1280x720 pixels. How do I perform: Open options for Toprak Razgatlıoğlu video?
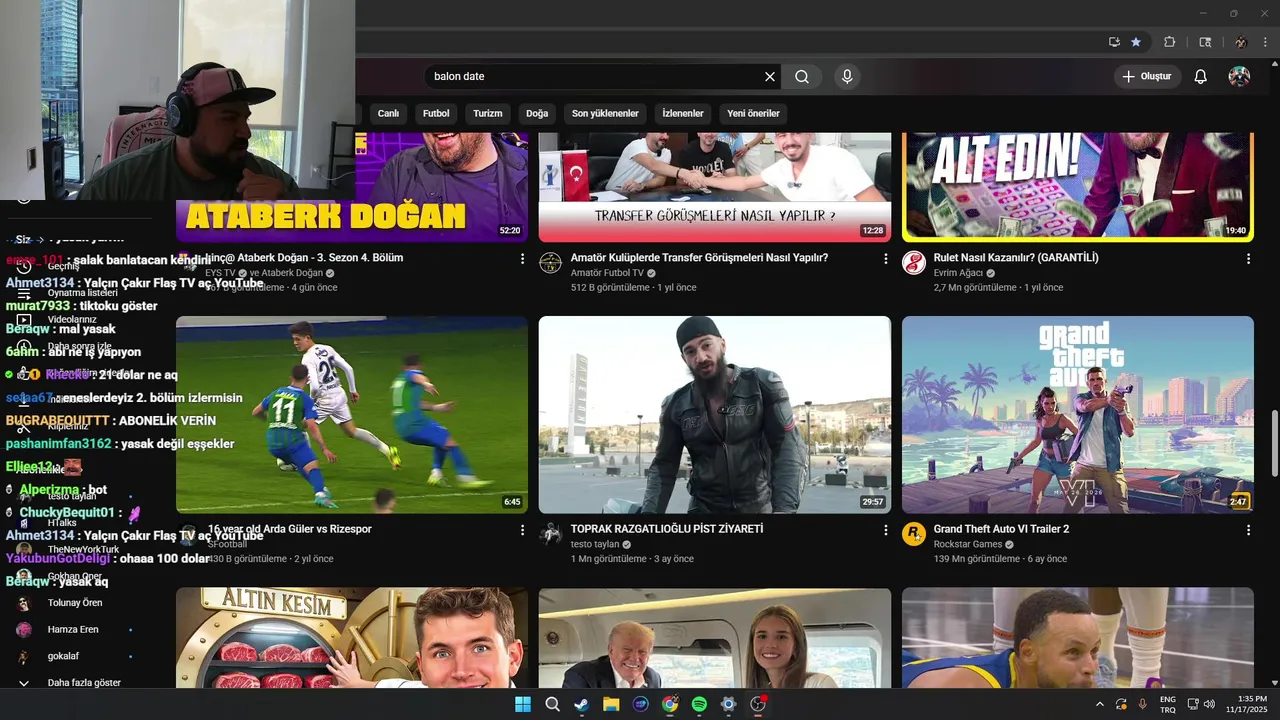[x=885, y=529]
